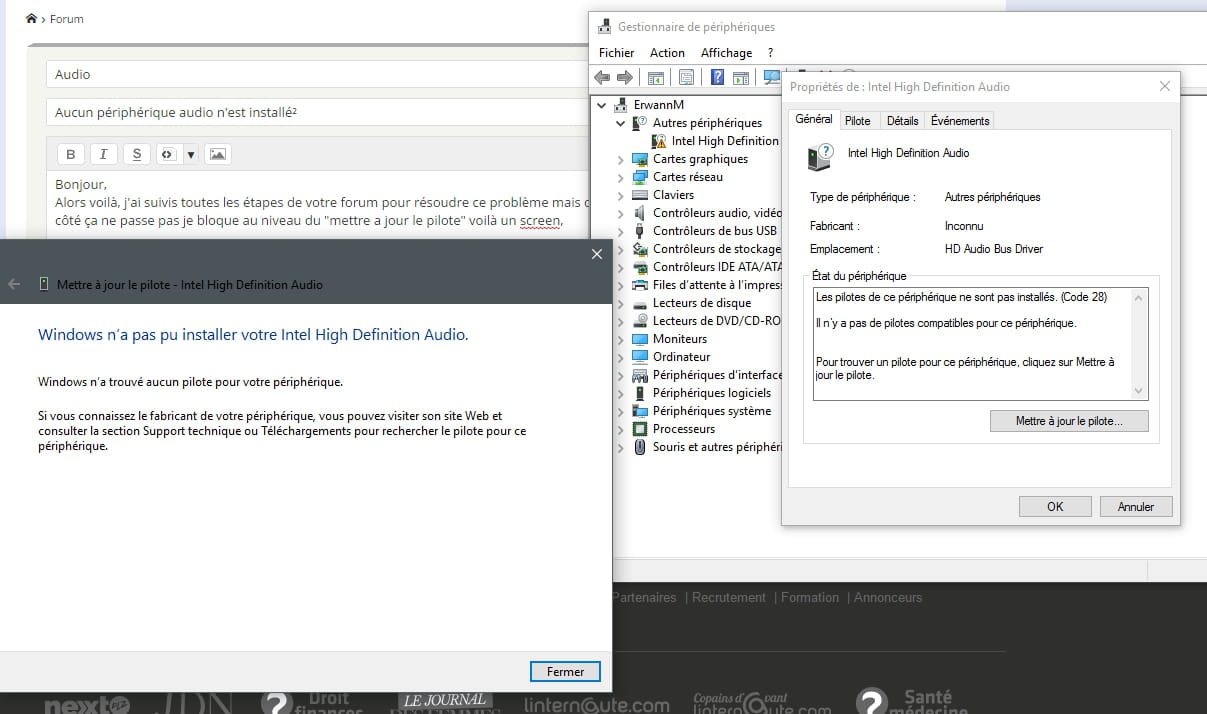The image size is (1207, 714).
Task: Click the warning icon beside Intel High Definition
Action: pyautogui.click(x=659, y=141)
